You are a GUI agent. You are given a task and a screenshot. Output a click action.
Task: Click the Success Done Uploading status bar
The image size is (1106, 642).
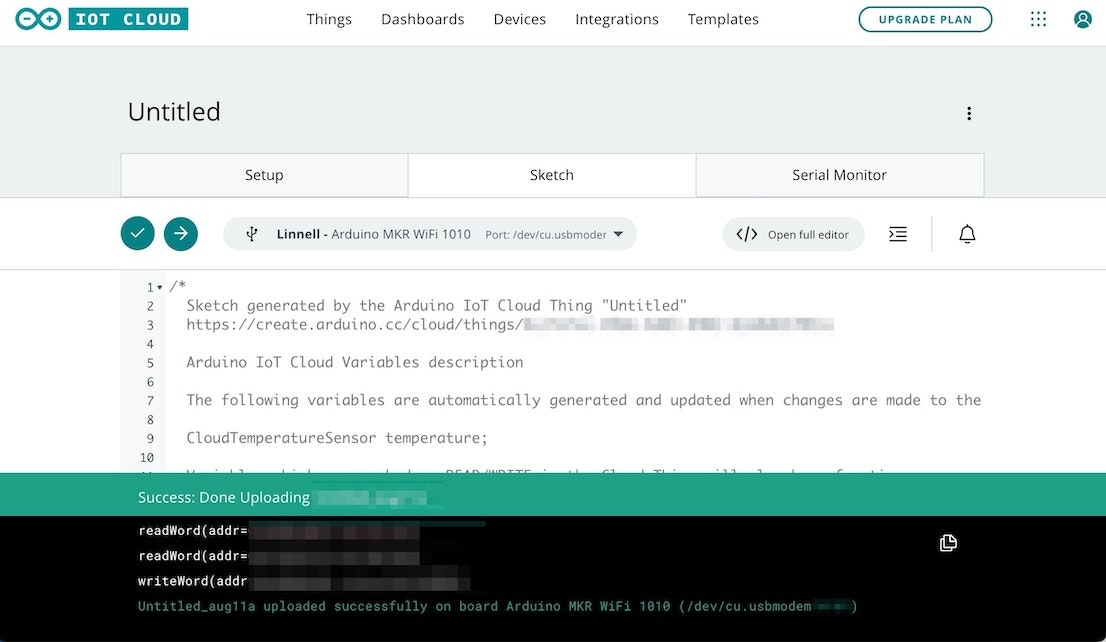tap(553, 497)
